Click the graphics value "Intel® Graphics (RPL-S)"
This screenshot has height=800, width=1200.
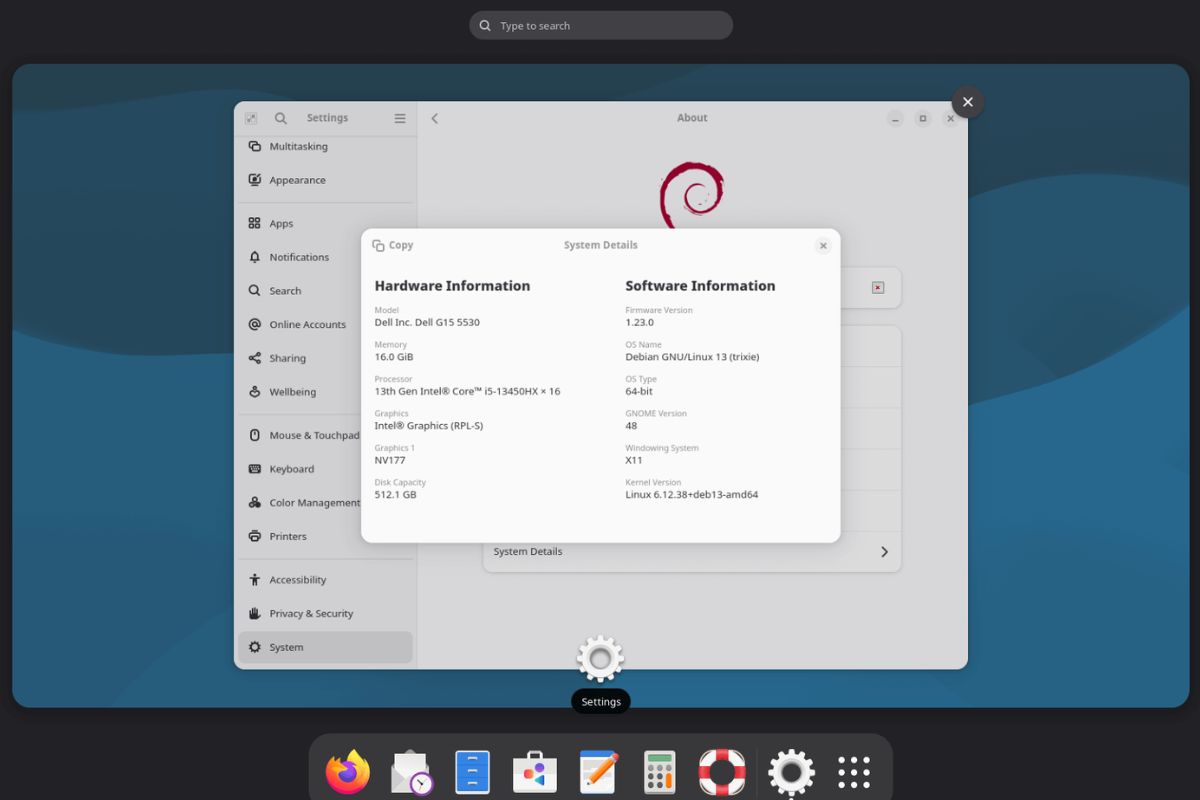[x=429, y=426]
